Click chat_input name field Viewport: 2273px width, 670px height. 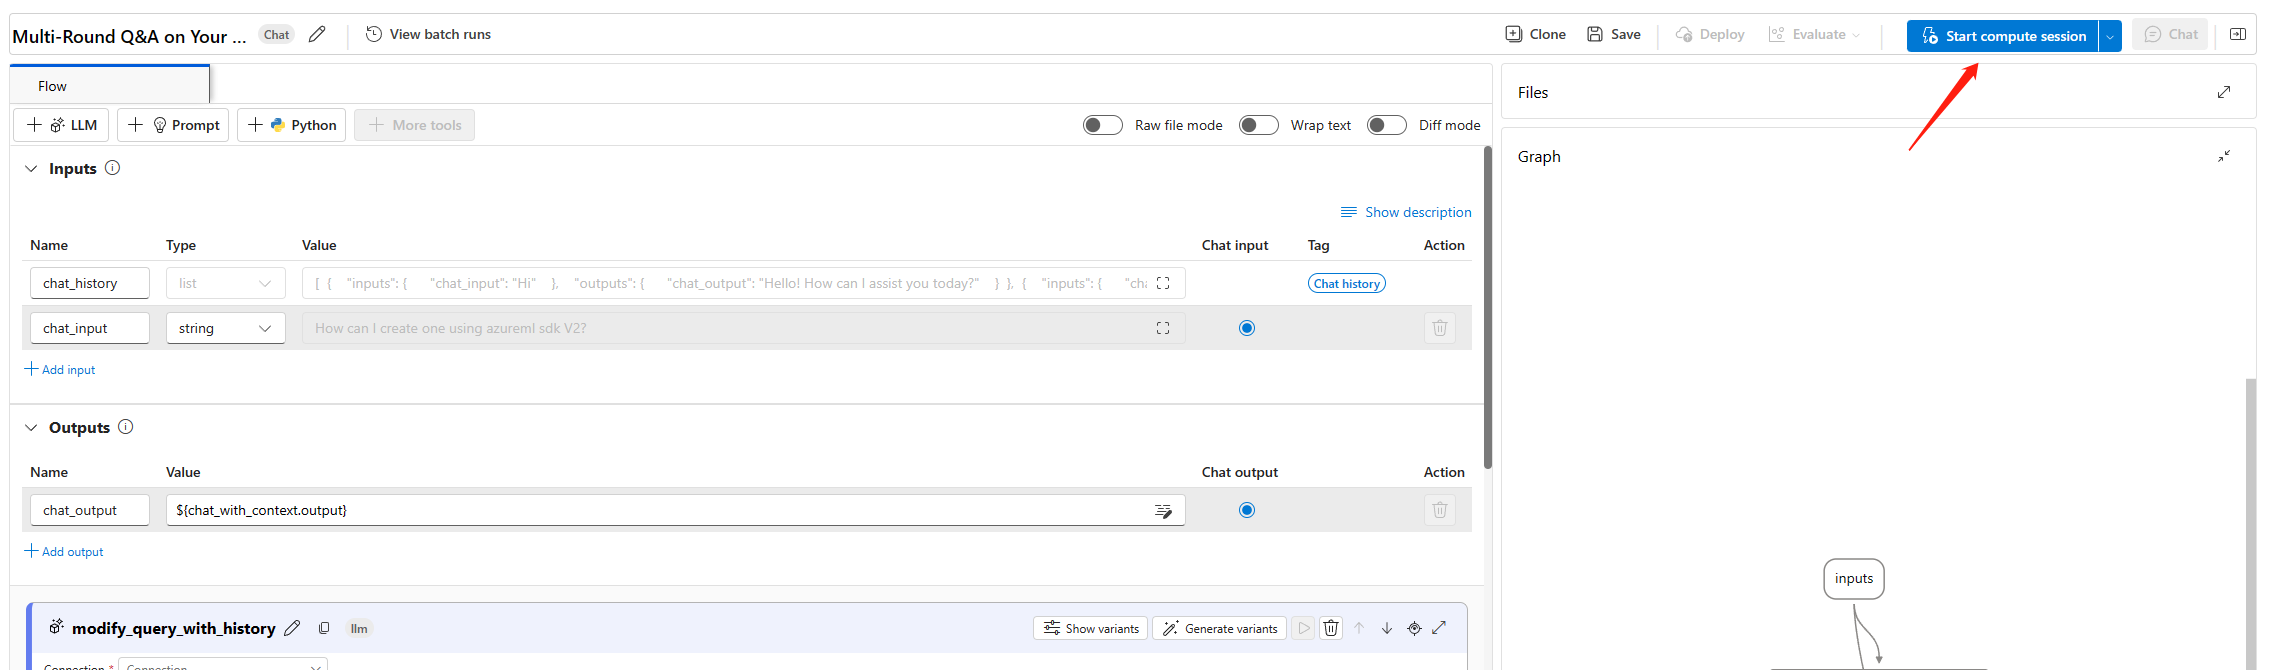pyautogui.click(x=90, y=328)
